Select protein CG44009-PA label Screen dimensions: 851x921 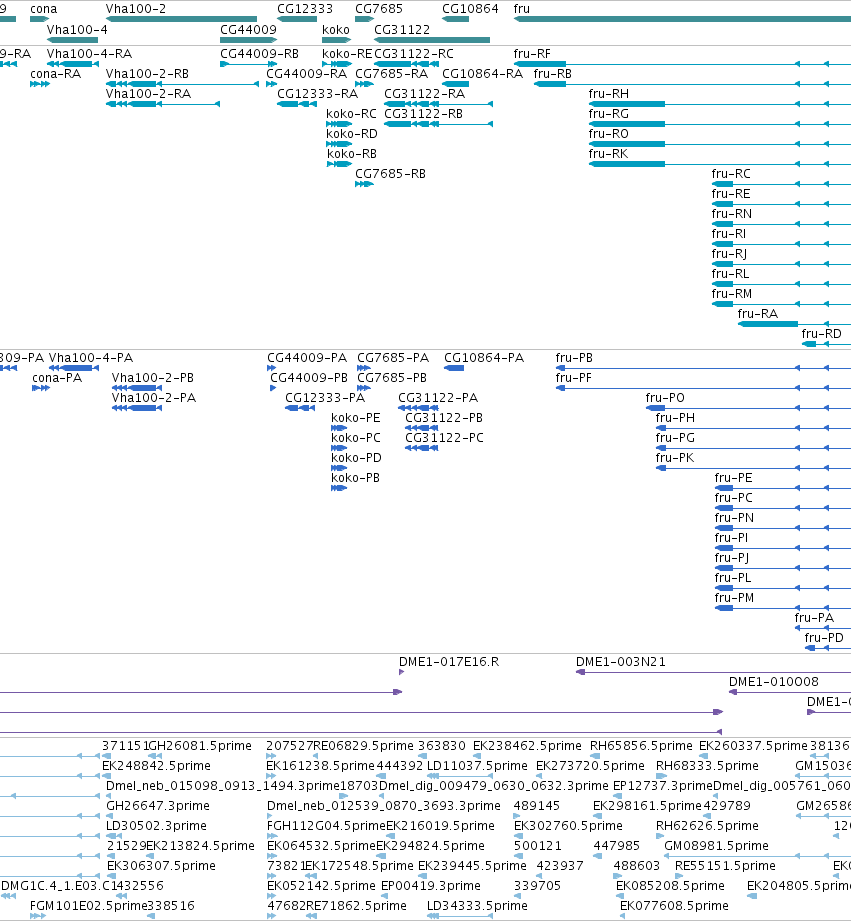[307, 357]
